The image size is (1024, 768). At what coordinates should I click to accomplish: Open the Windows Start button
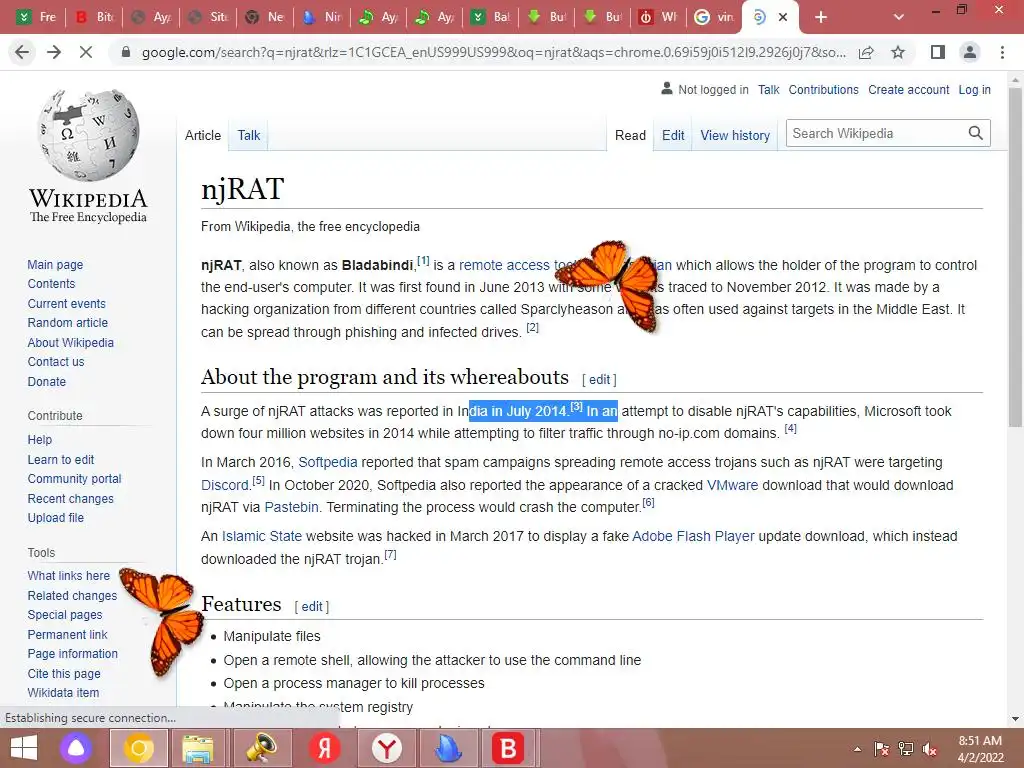point(24,748)
